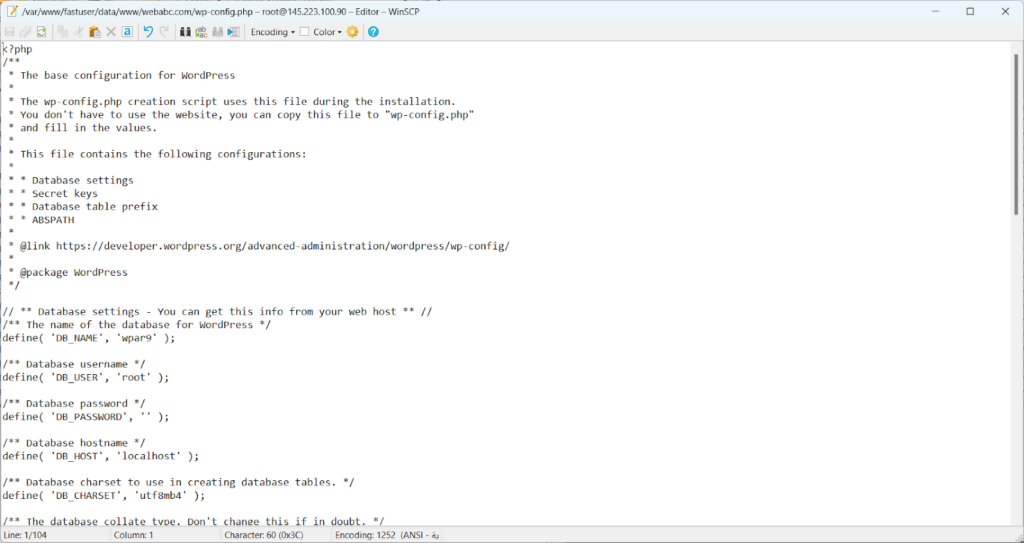Click "Encoding: 1252 (ANSI" status entry
This screenshot has width=1024, height=543.
coord(387,535)
